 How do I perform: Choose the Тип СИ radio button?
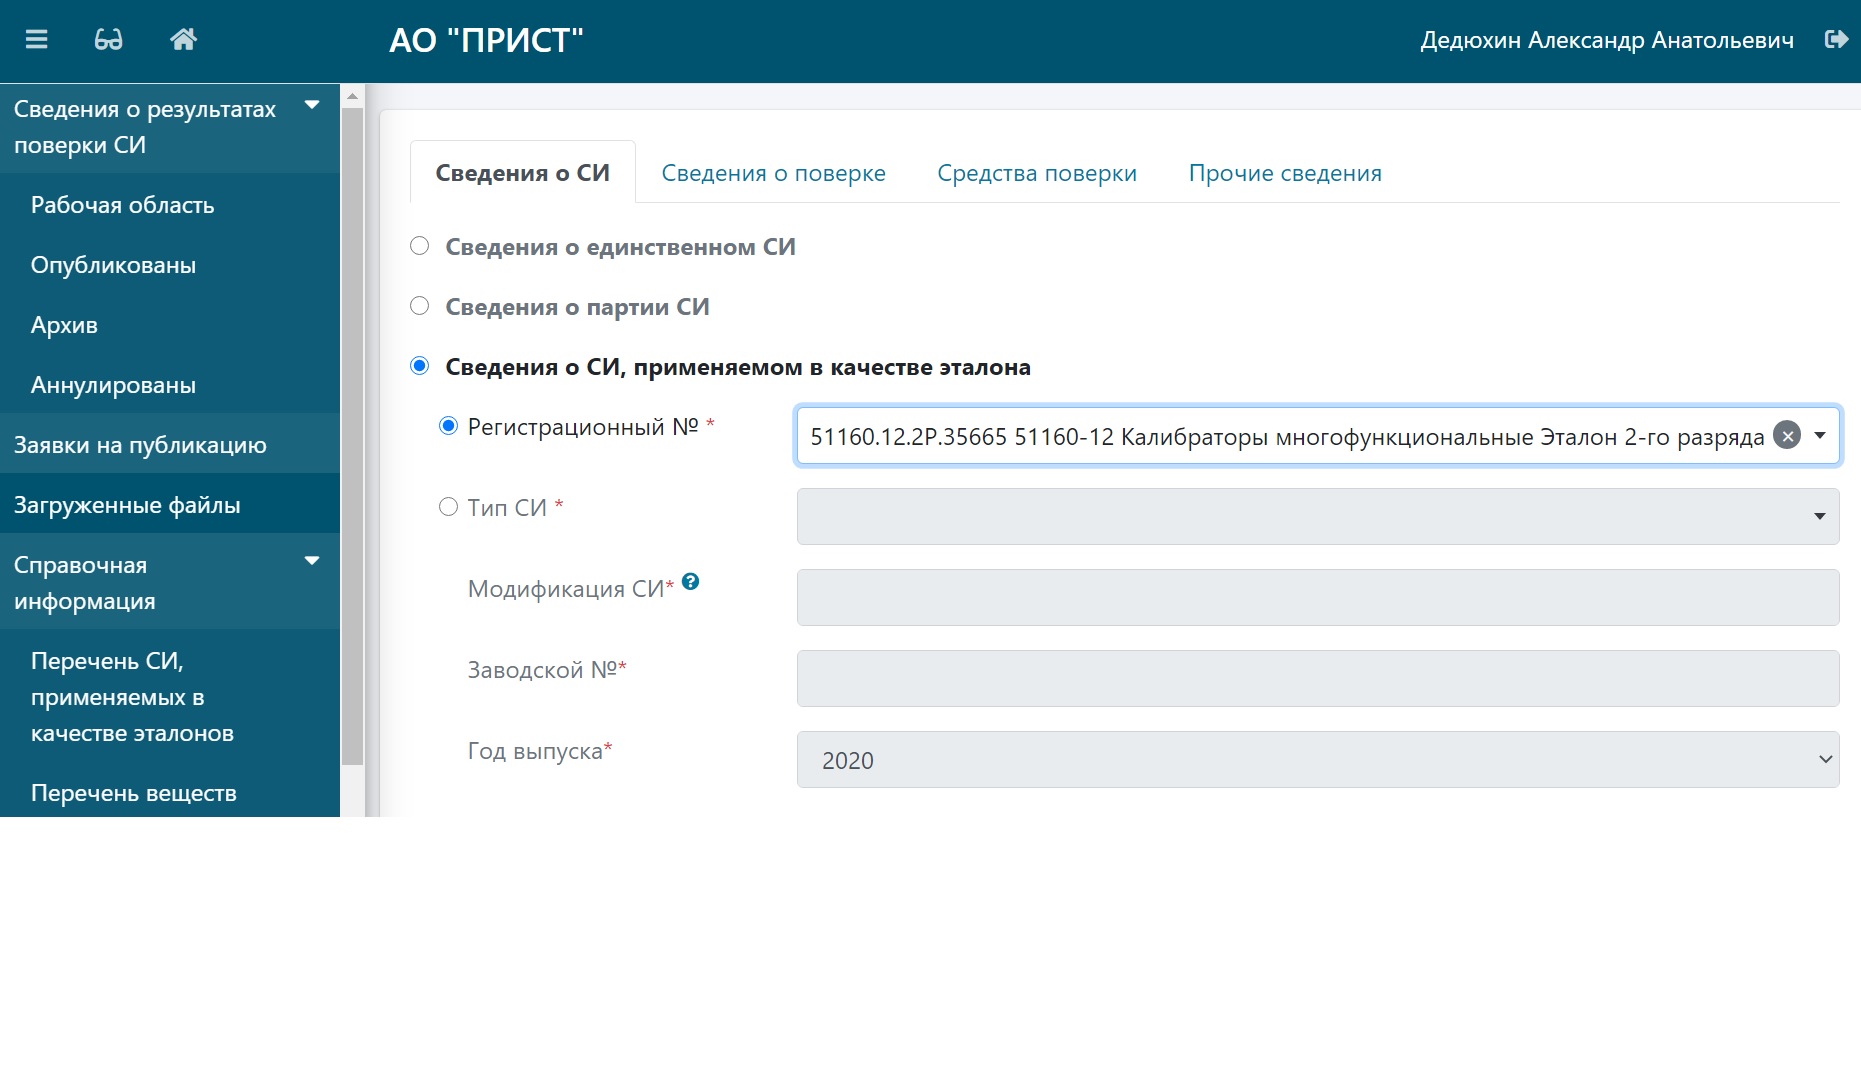pyautogui.click(x=448, y=507)
